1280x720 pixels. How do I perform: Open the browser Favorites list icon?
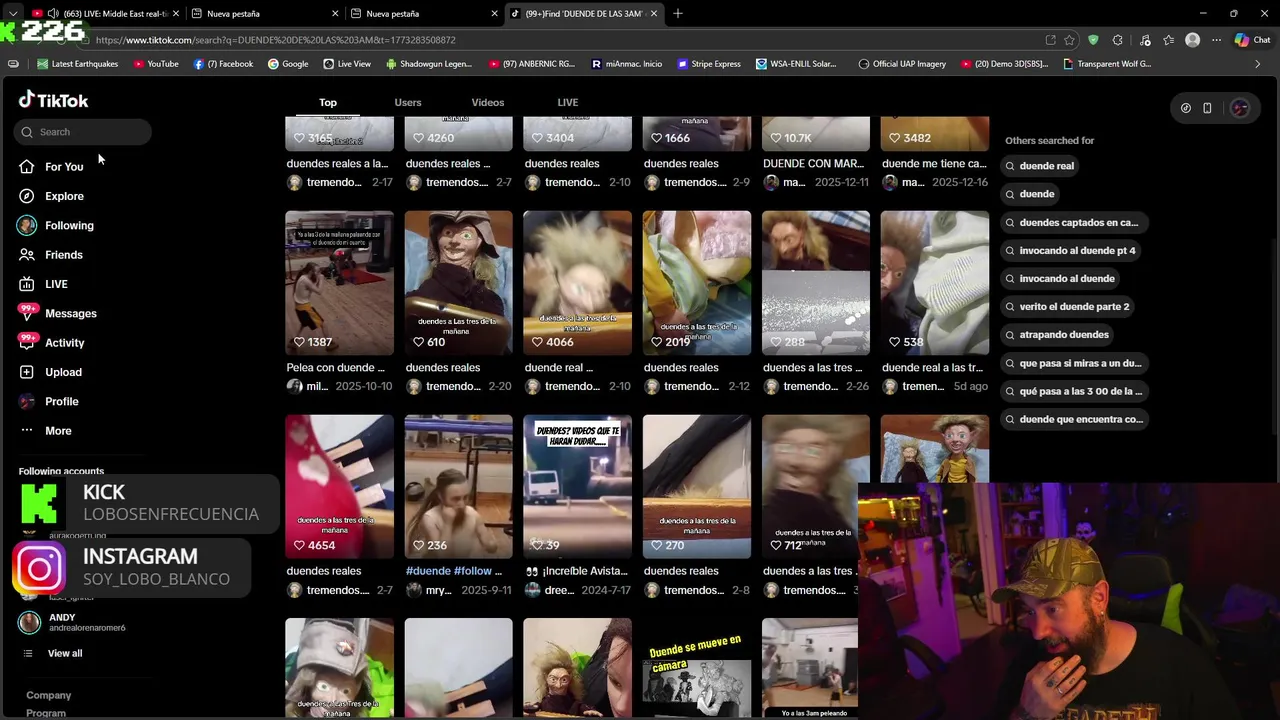coord(1167,40)
